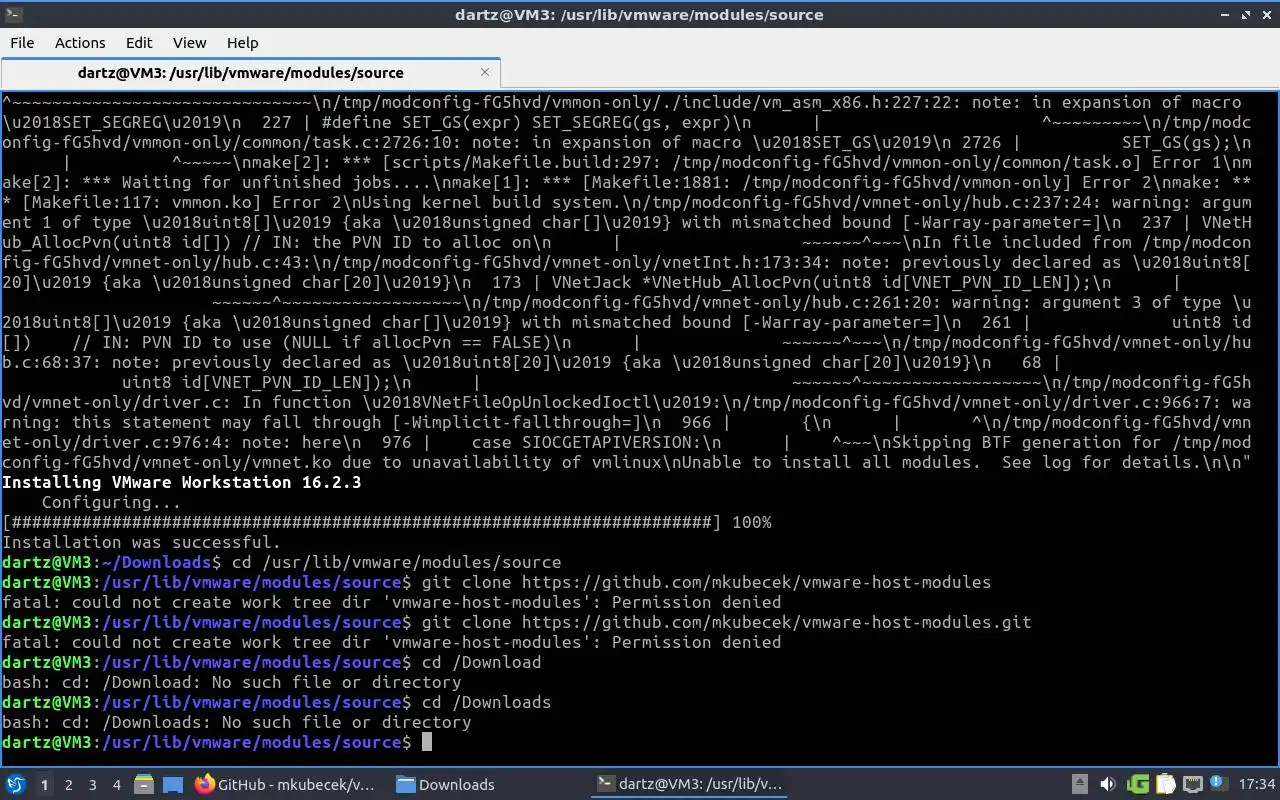Select the terminal window in the taskbar
Screen dimensions: 1280x800
coord(690,785)
